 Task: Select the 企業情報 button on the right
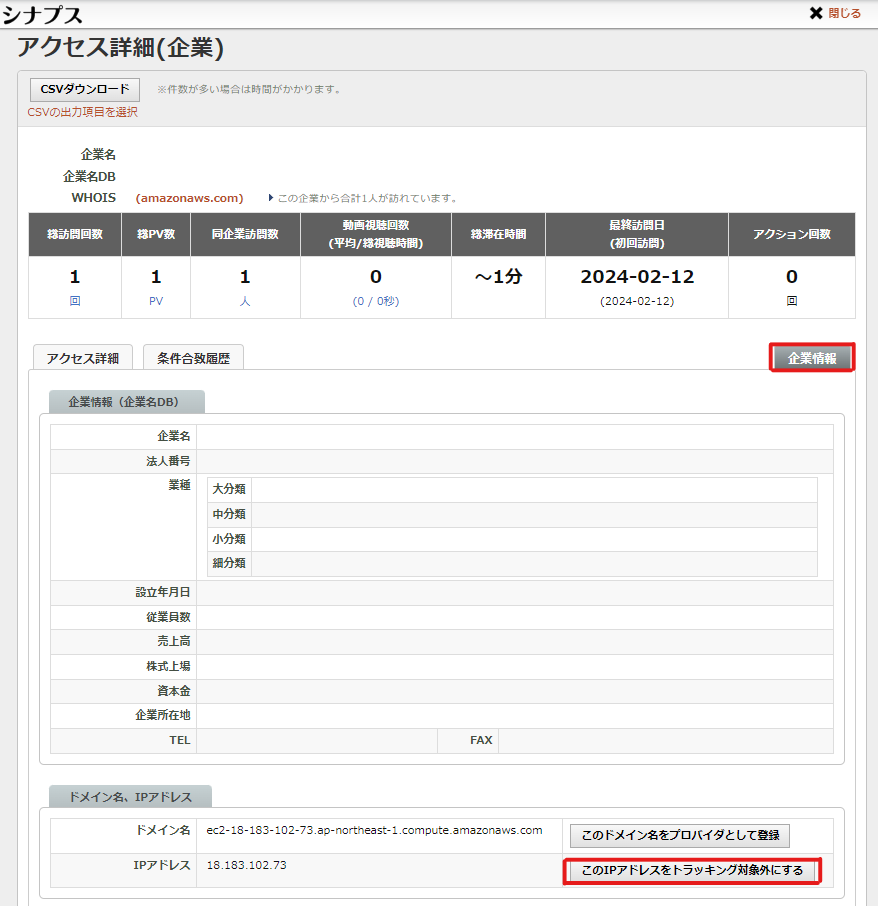pyautogui.click(x=812, y=358)
